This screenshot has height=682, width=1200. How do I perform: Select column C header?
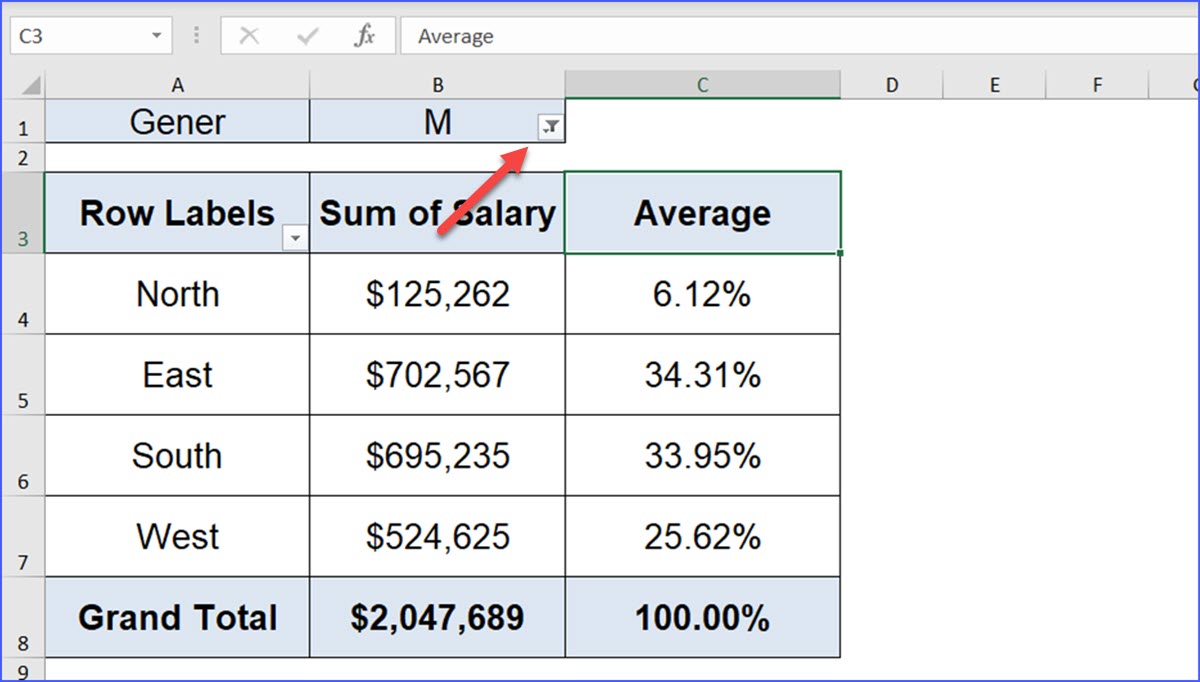click(x=702, y=86)
